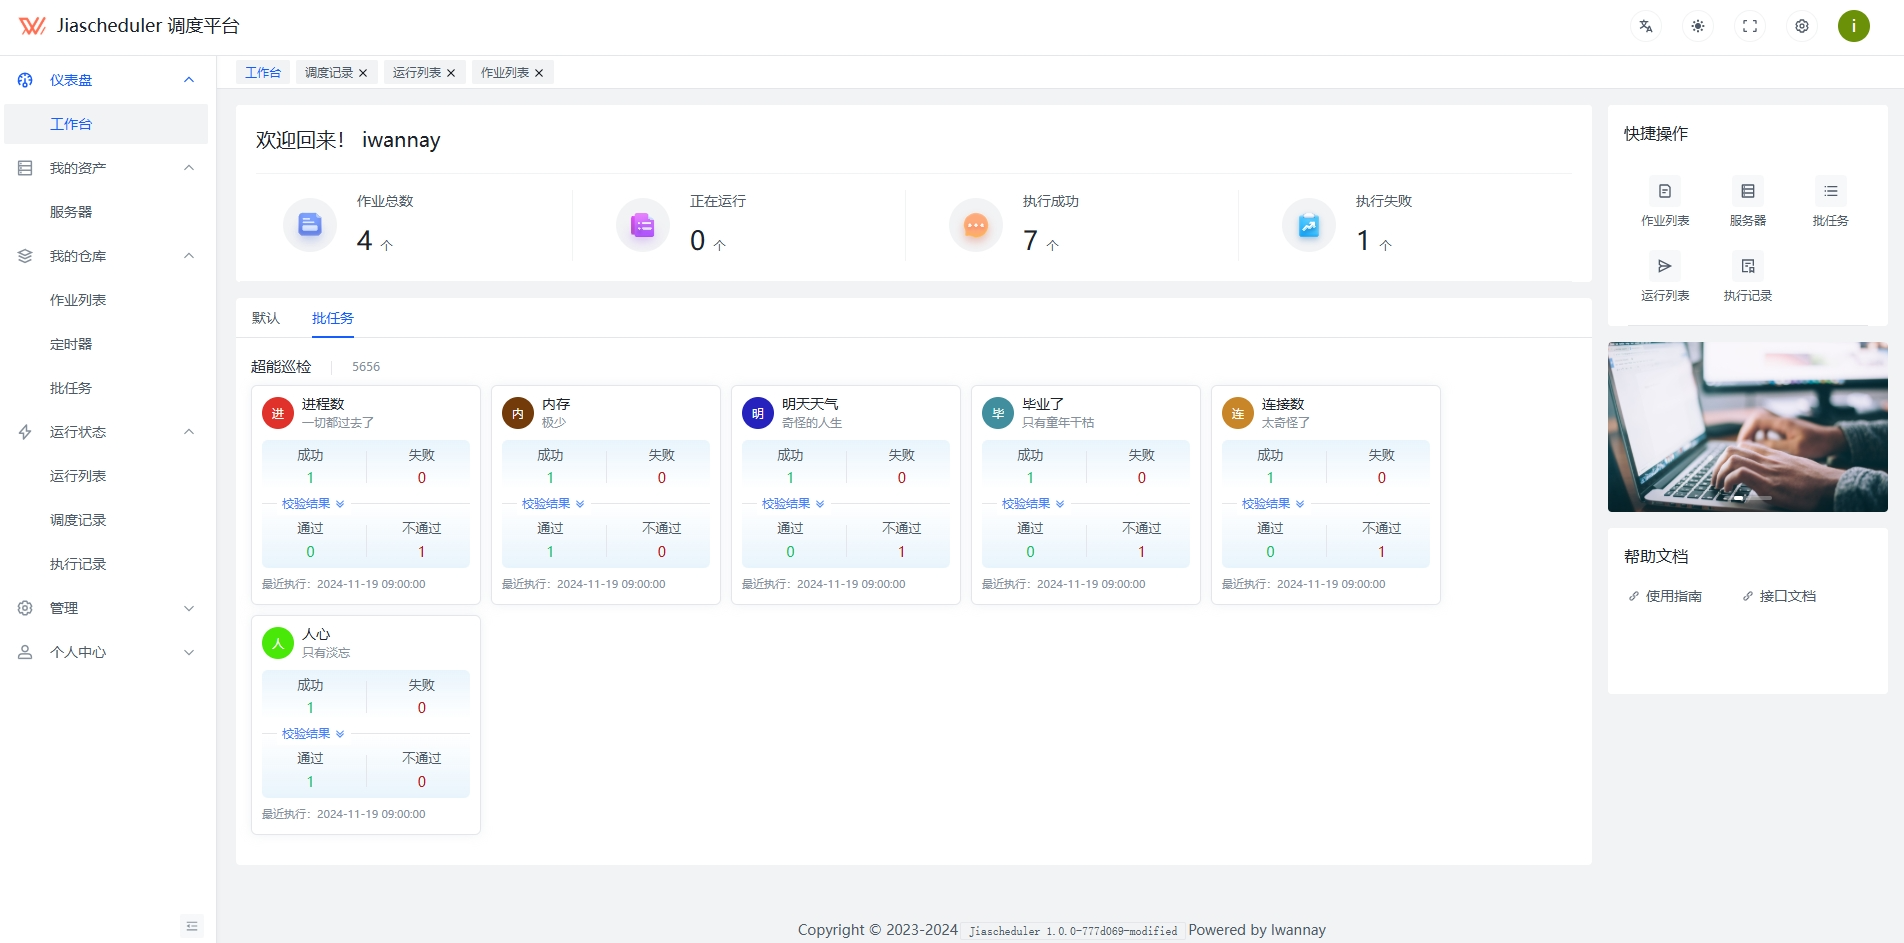
Task: Click the language switch icon in header
Action: (x=1645, y=26)
